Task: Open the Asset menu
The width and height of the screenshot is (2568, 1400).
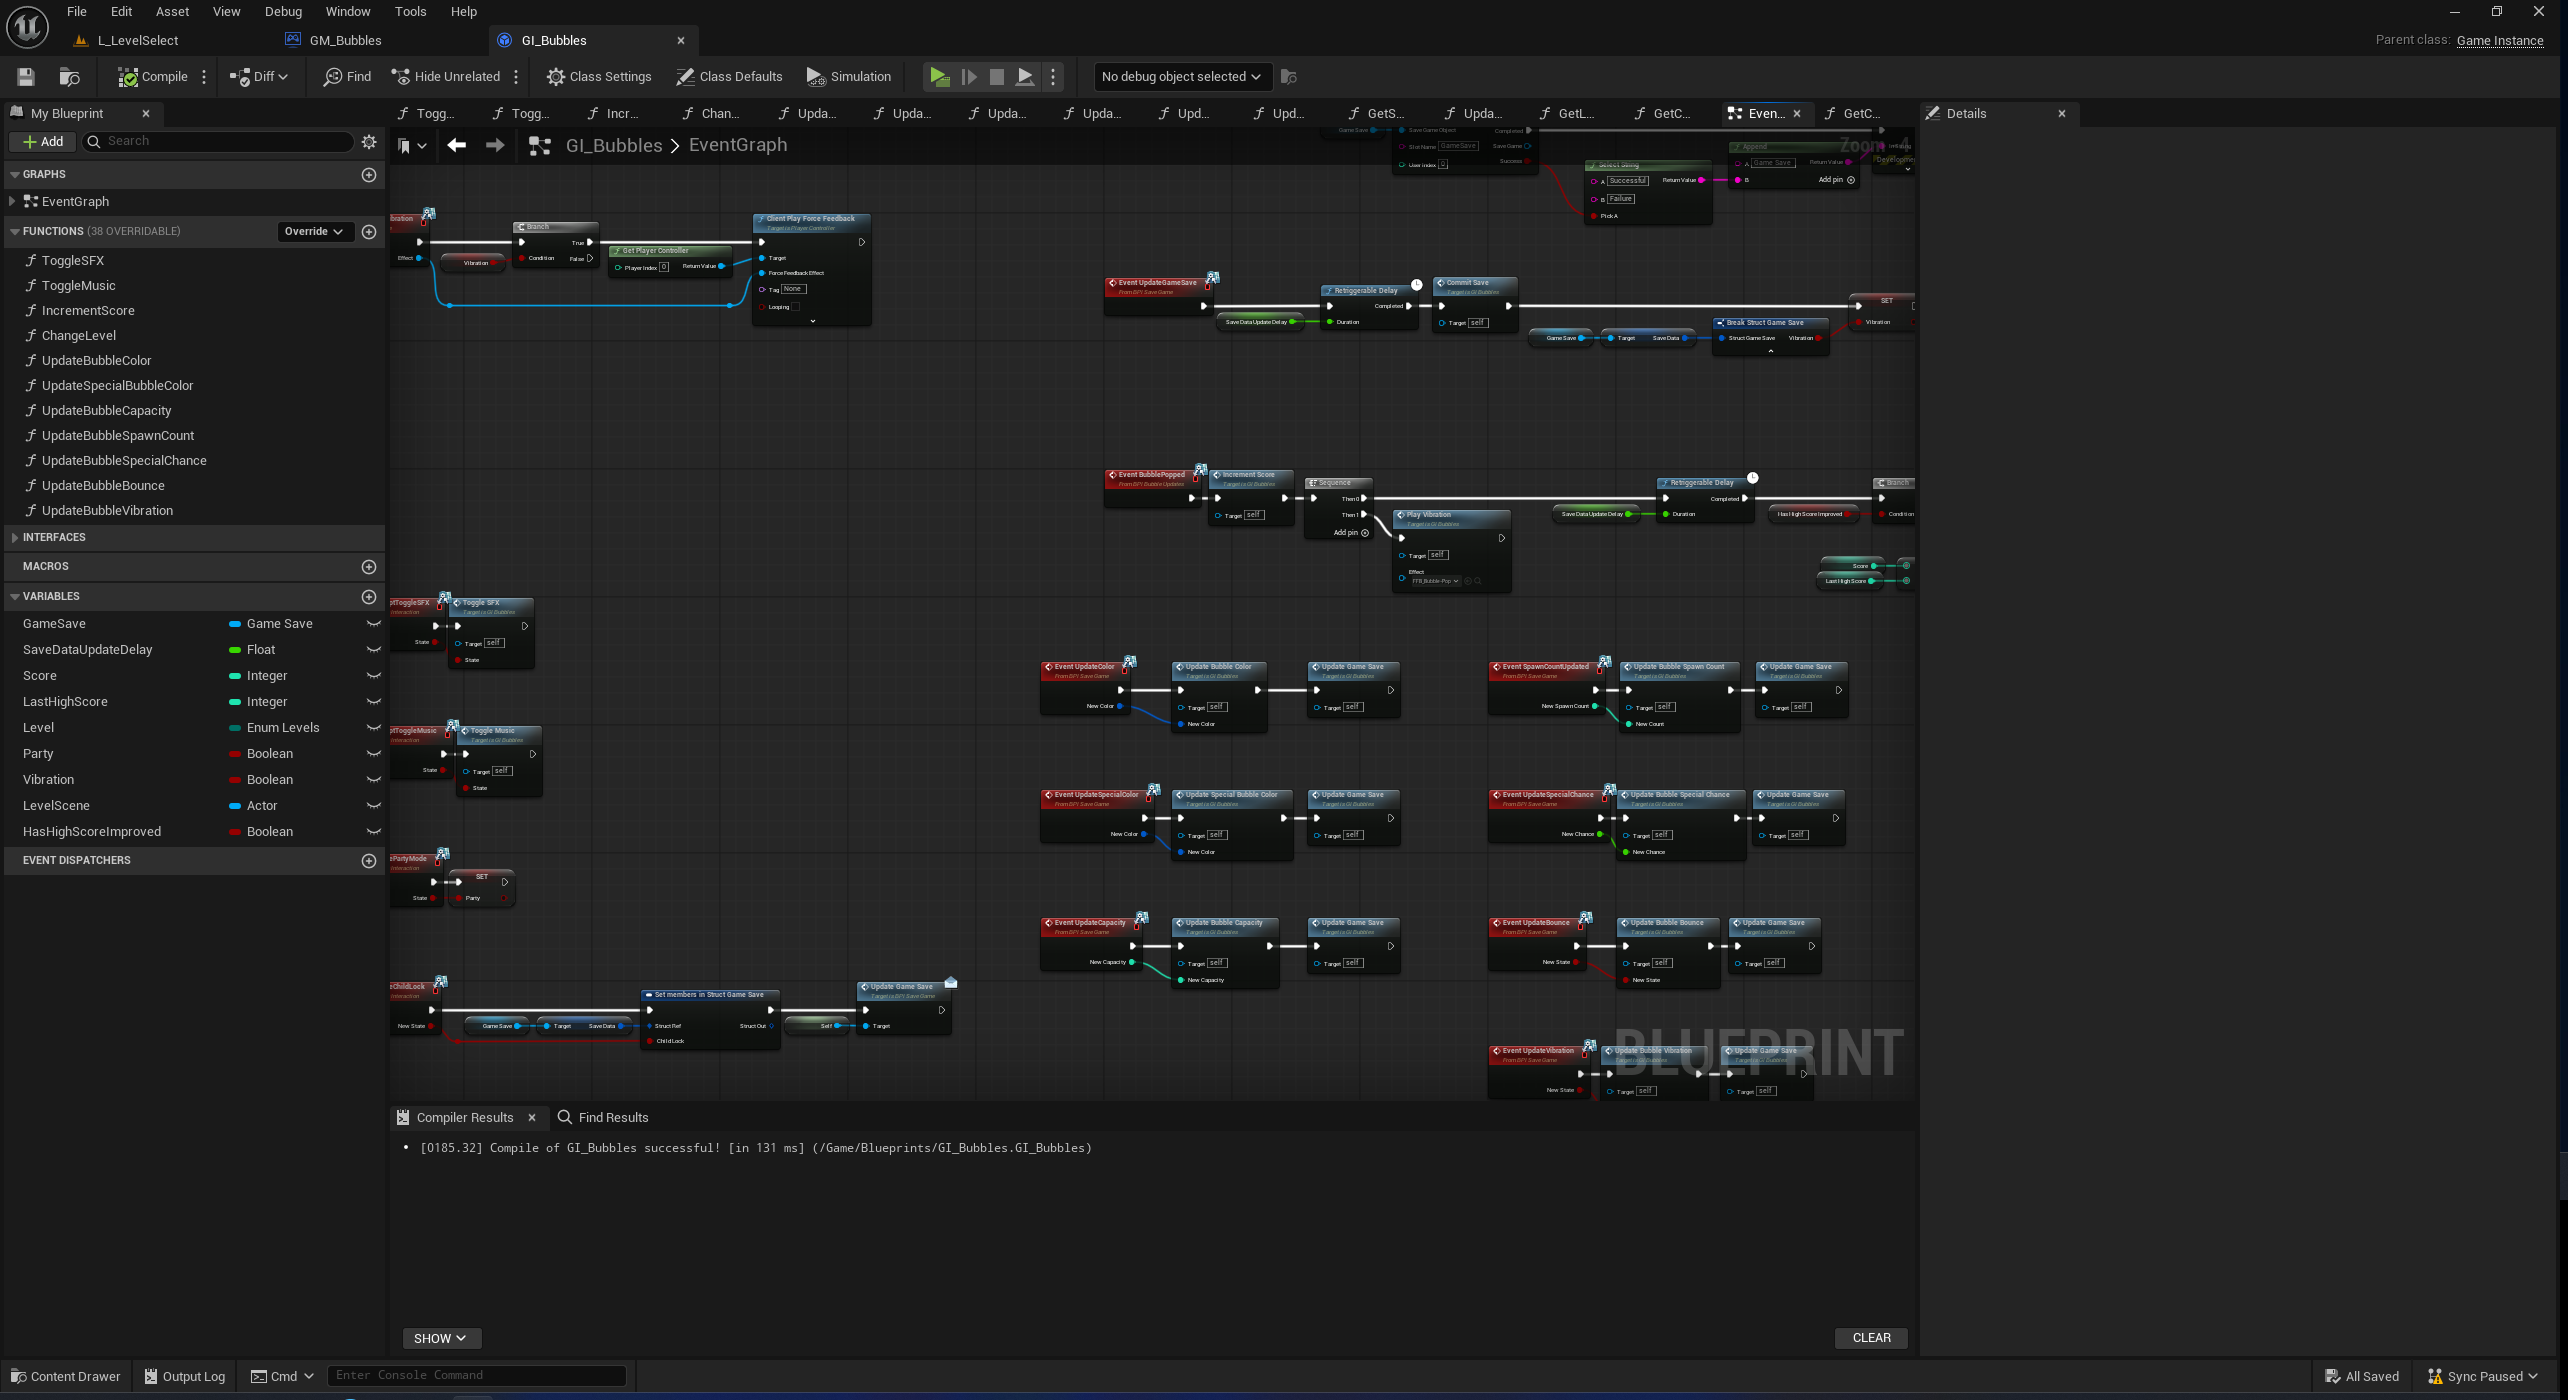Action: [172, 12]
